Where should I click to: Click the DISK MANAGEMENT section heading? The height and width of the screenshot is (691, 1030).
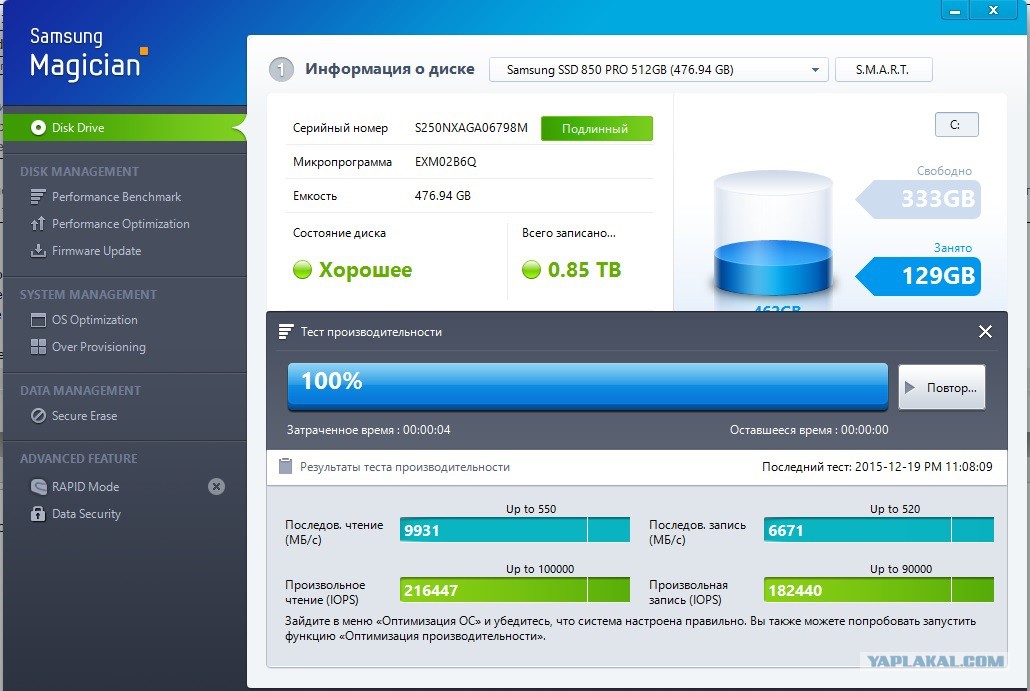click(x=79, y=171)
